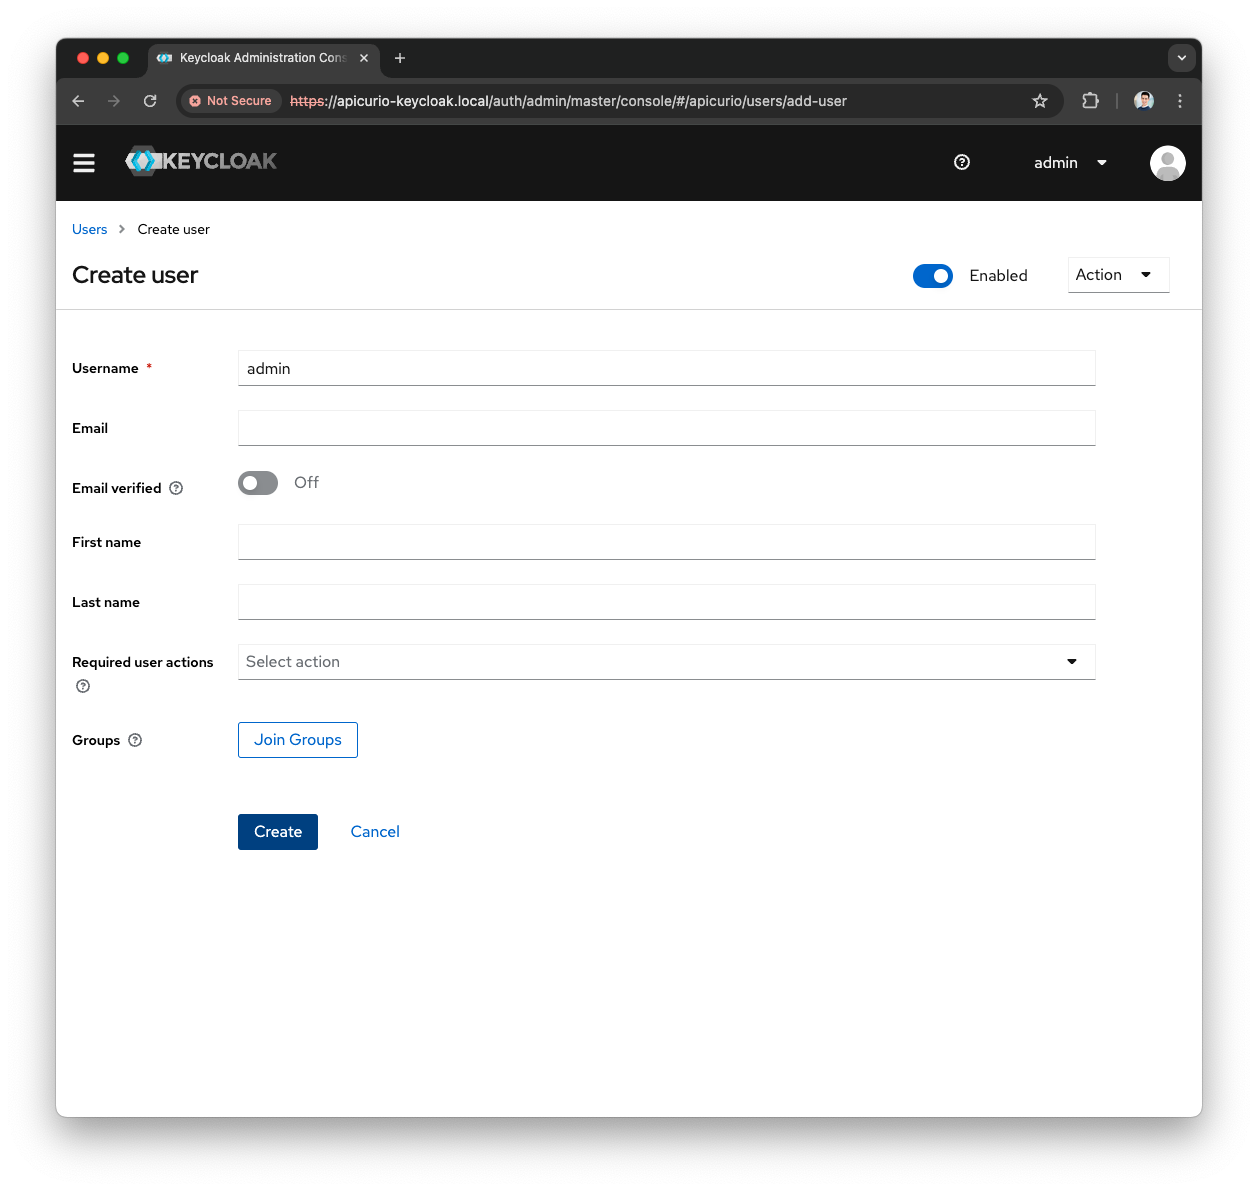Bookmark this page with the star icon
The width and height of the screenshot is (1258, 1191).
[x=1039, y=101]
